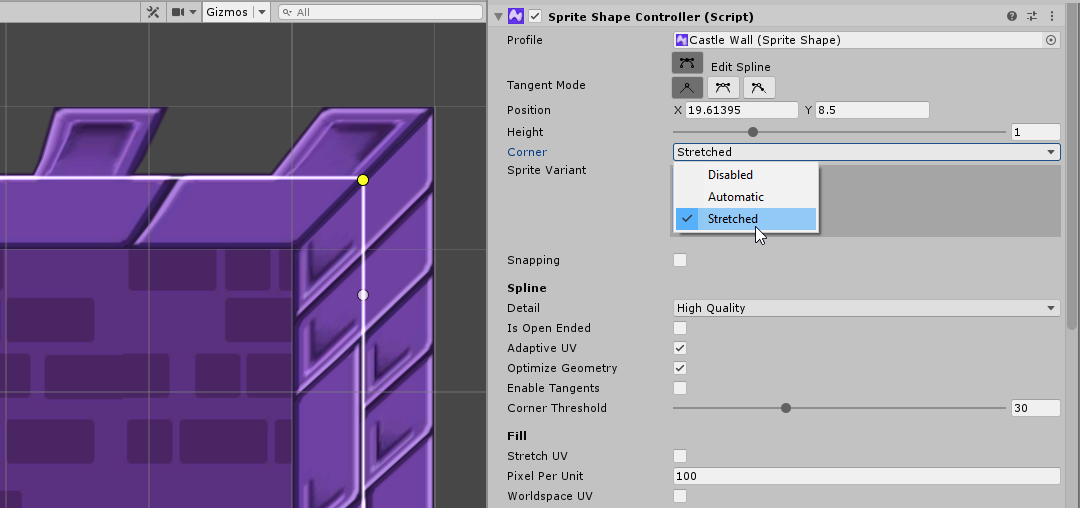Viewport: 1080px width, 508px height.
Task: Click the Corner Threshold slider handle
Action: 786,408
